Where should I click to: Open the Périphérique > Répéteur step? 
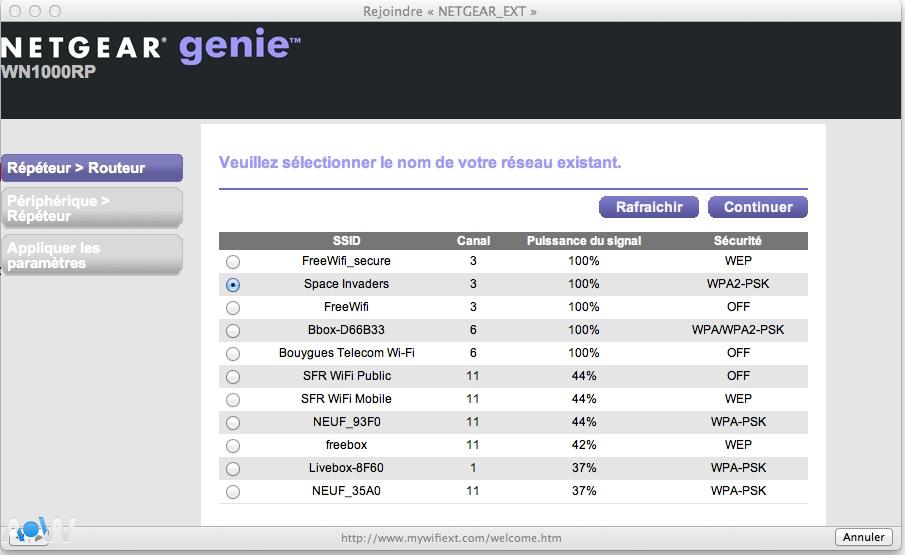(x=92, y=208)
